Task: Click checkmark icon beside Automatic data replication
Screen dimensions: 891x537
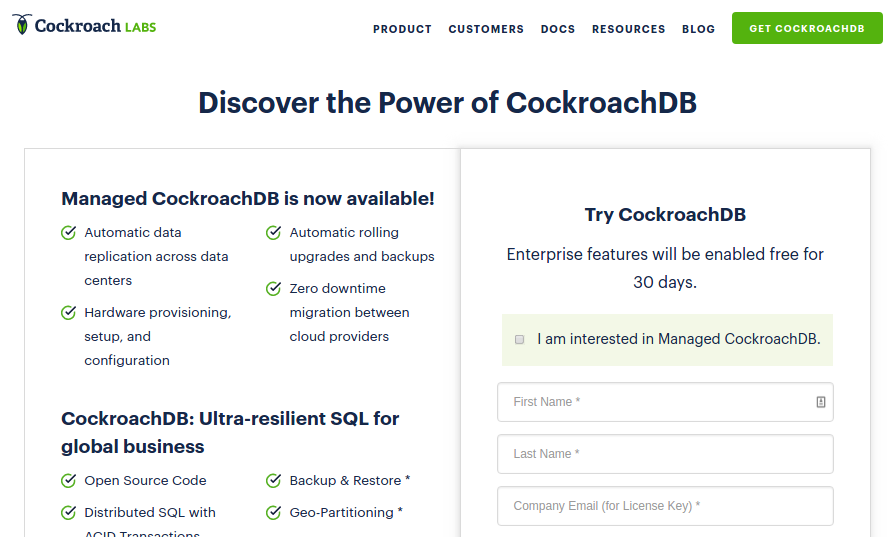Action: 69,233
